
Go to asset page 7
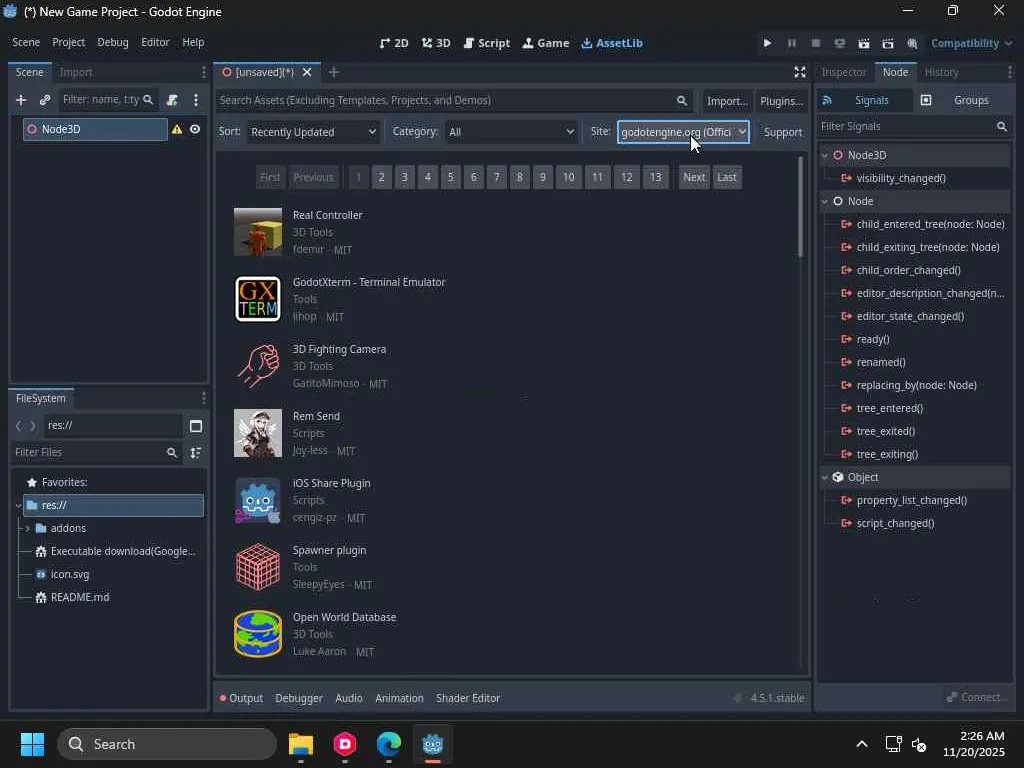496,177
